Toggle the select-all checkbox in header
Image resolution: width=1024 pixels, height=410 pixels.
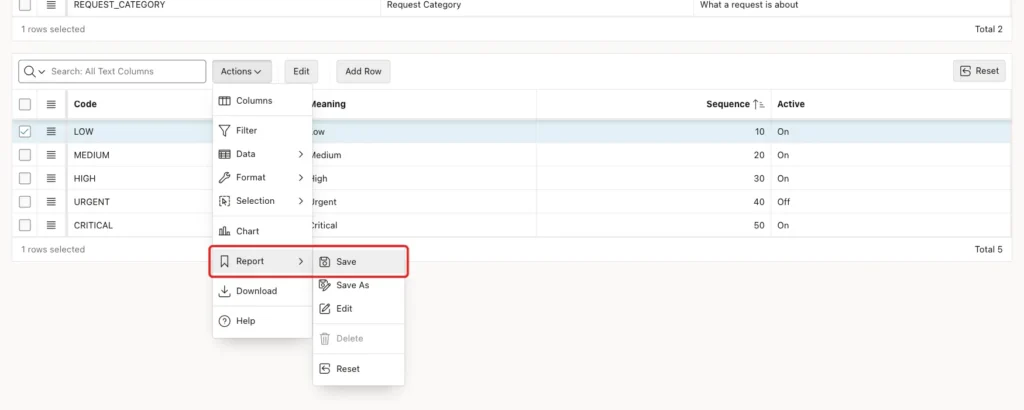point(25,104)
